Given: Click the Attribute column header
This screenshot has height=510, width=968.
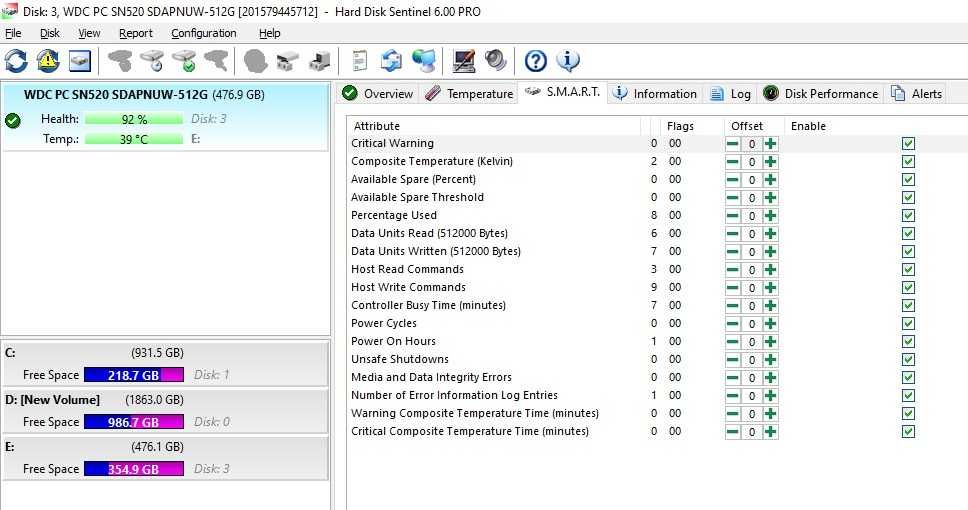Looking at the screenshot, I should 494,126.
